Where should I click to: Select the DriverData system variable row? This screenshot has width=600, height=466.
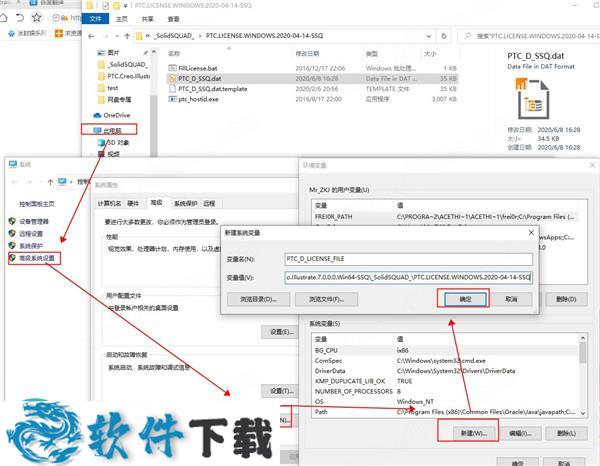point(446,371)
